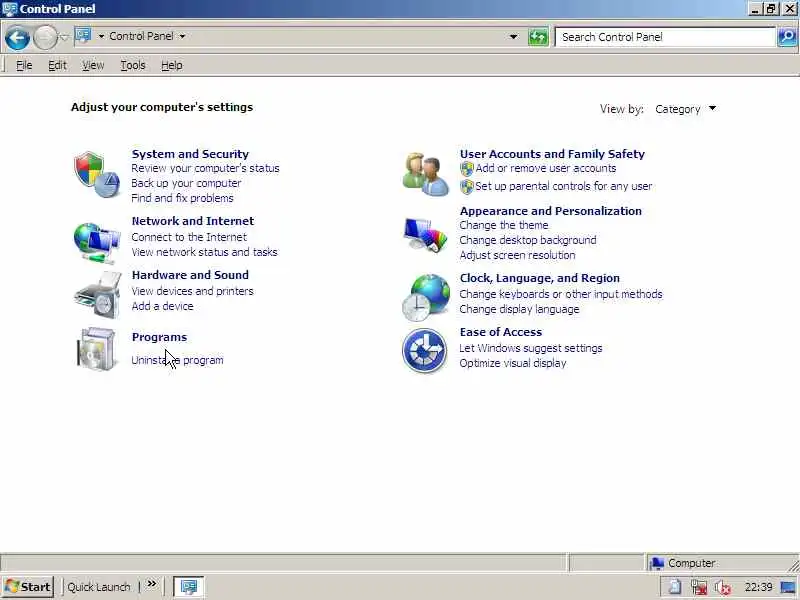Click the greyed forward navigation button
Viewport: 800px width, 600px height.
point(45,38)
